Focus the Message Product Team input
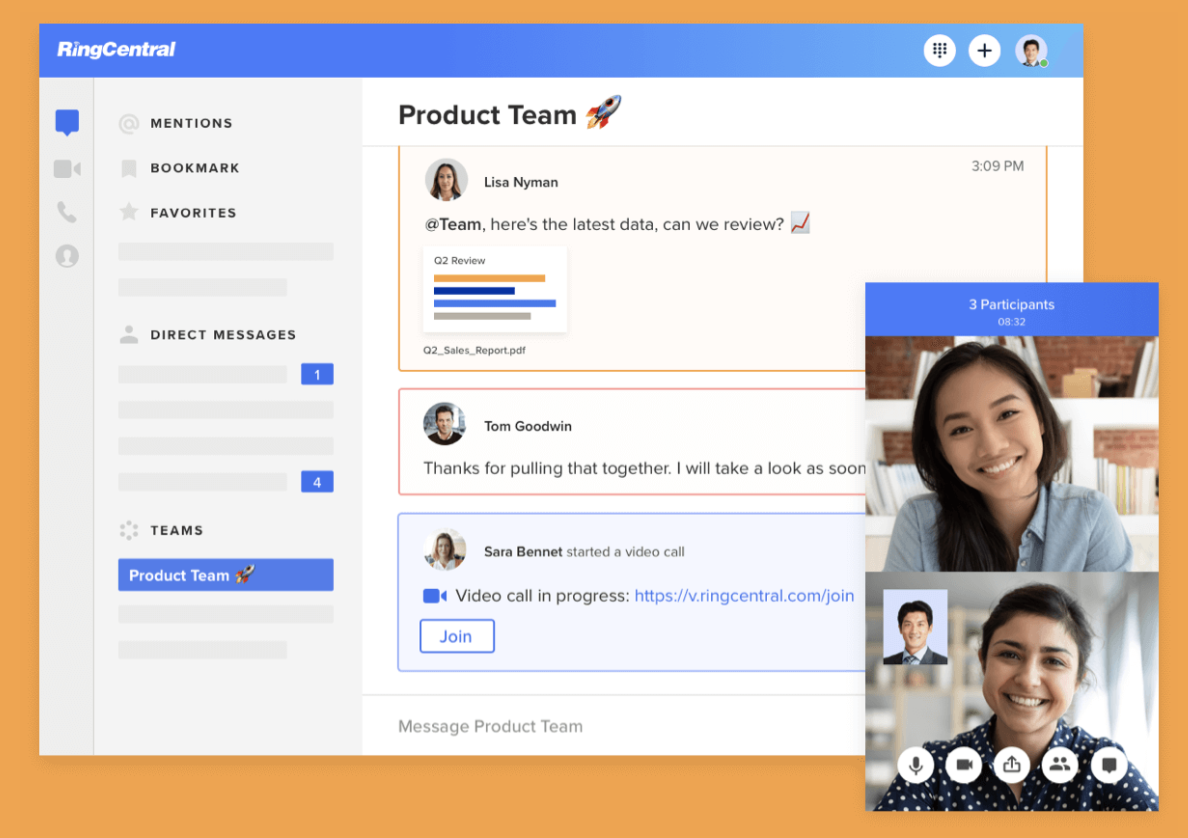1188x838 pixels. click(x=614, y=726)
